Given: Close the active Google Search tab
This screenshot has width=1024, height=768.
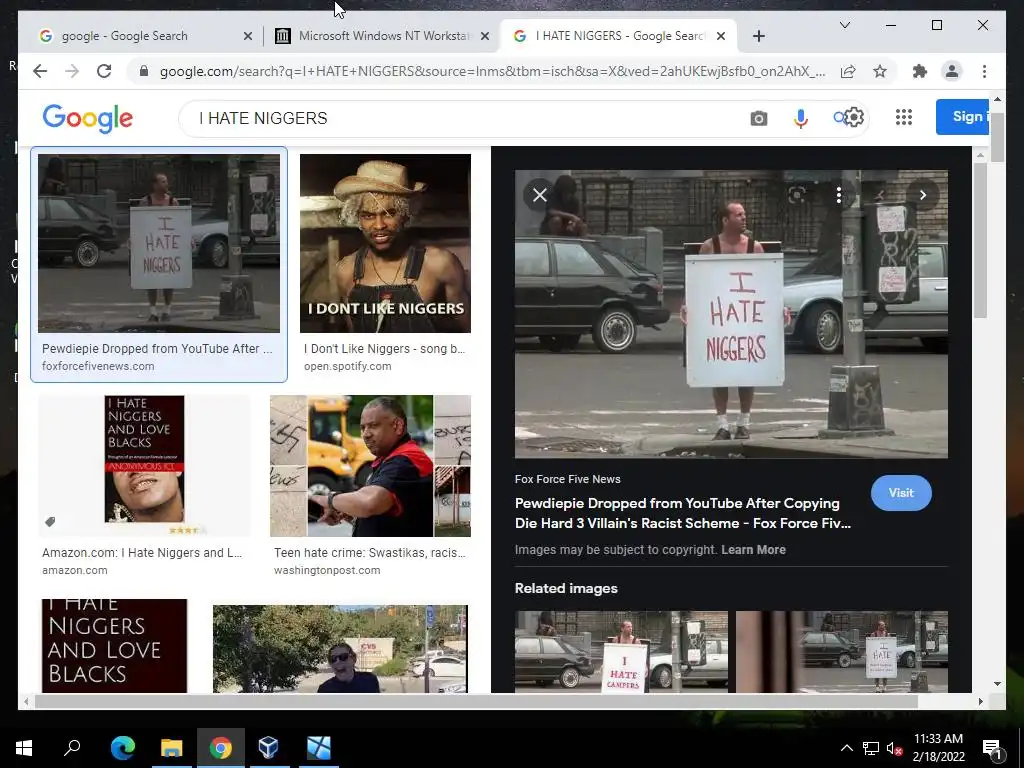Looking at the screenshot, I should click(x=721, y=37).
